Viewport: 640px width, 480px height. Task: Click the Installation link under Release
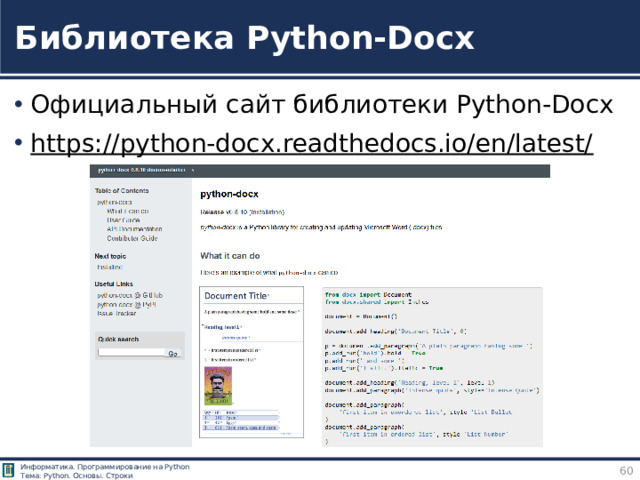pos(267,212)
